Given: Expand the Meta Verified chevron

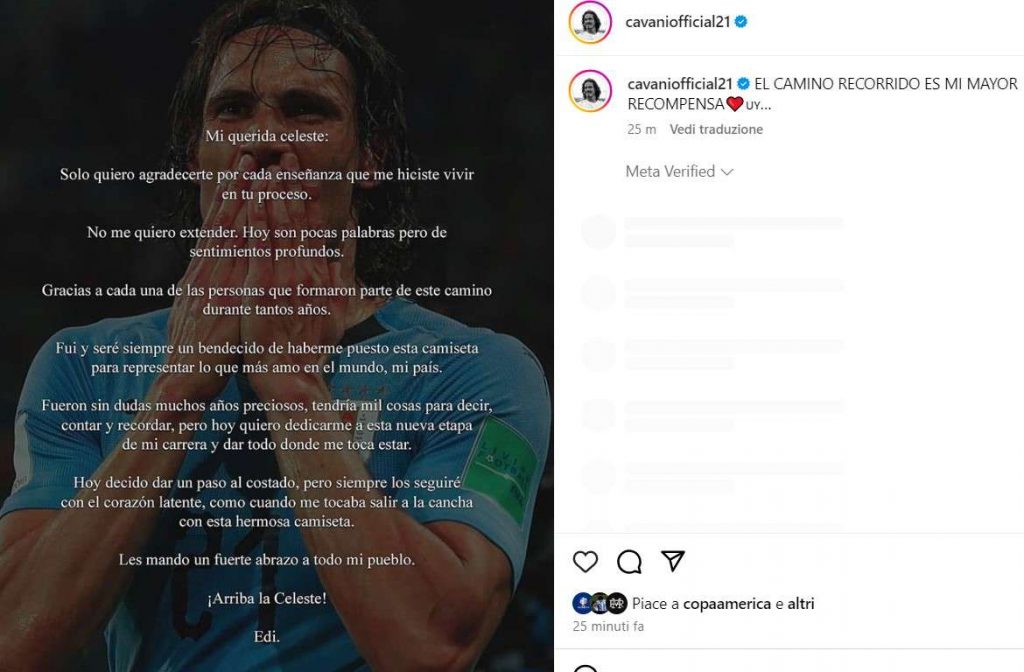Looking at the screenshot, I should [x=727, y=172].
